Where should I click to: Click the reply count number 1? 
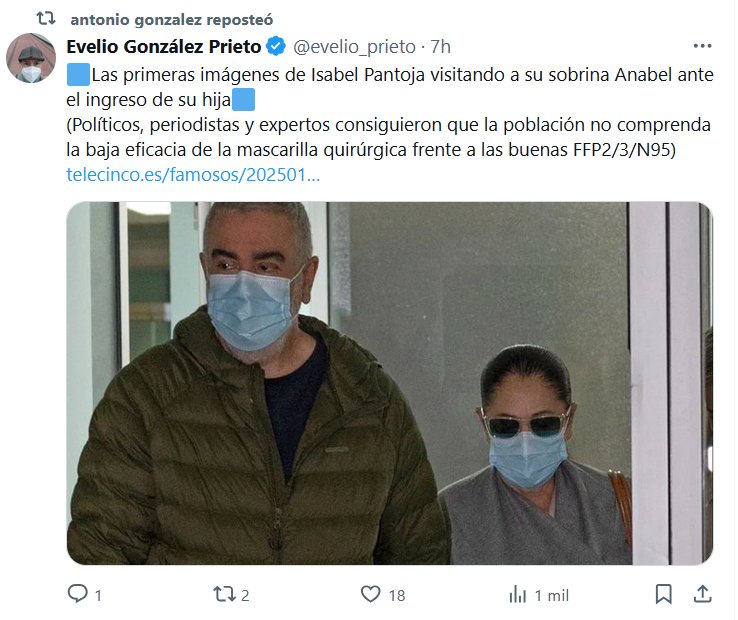98,596
